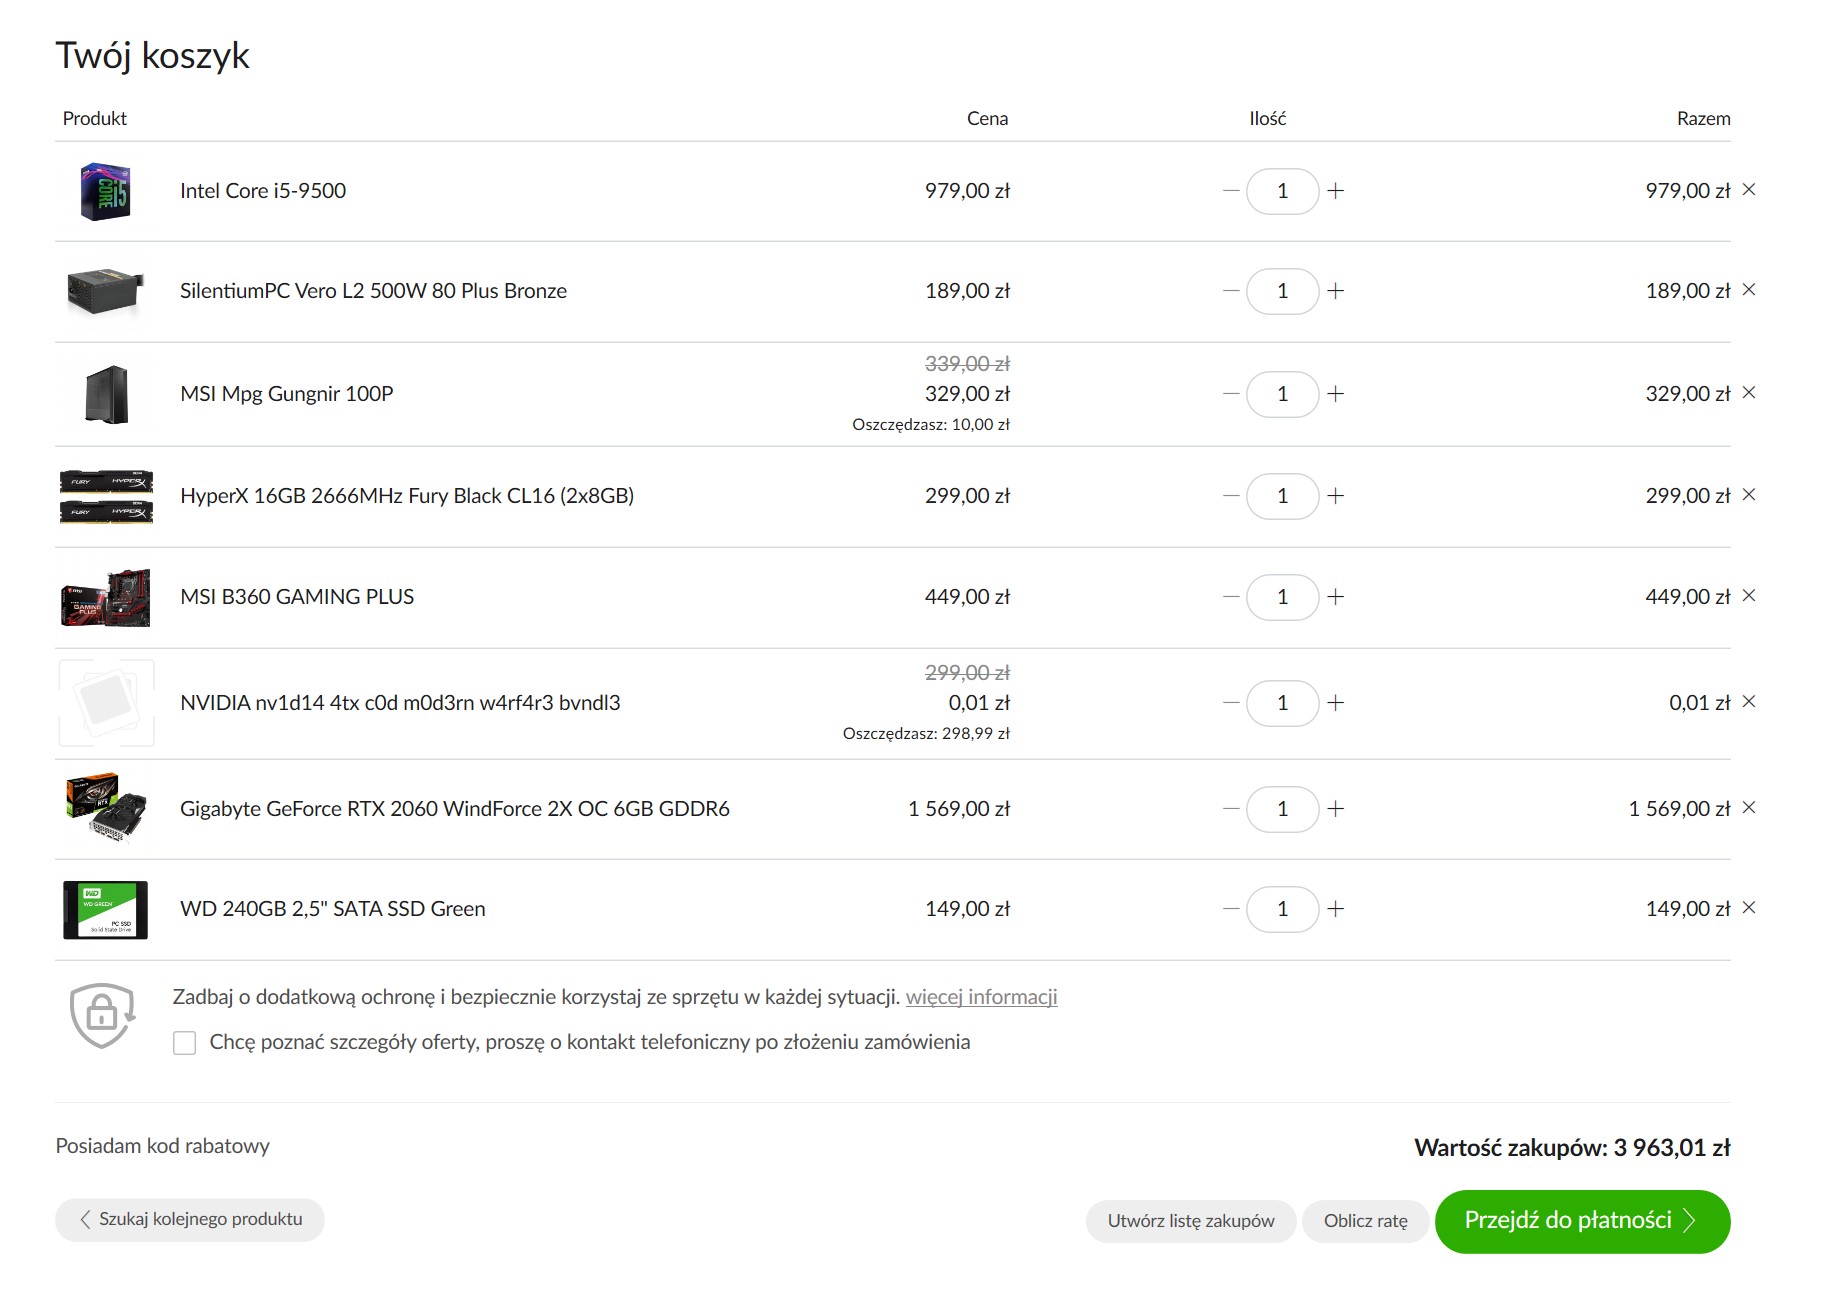The height and width of the screenshot is (1290, 1827).
Task: Increase quantity of HyperX 16GB RAM kit
Action: coord(1336,496)
